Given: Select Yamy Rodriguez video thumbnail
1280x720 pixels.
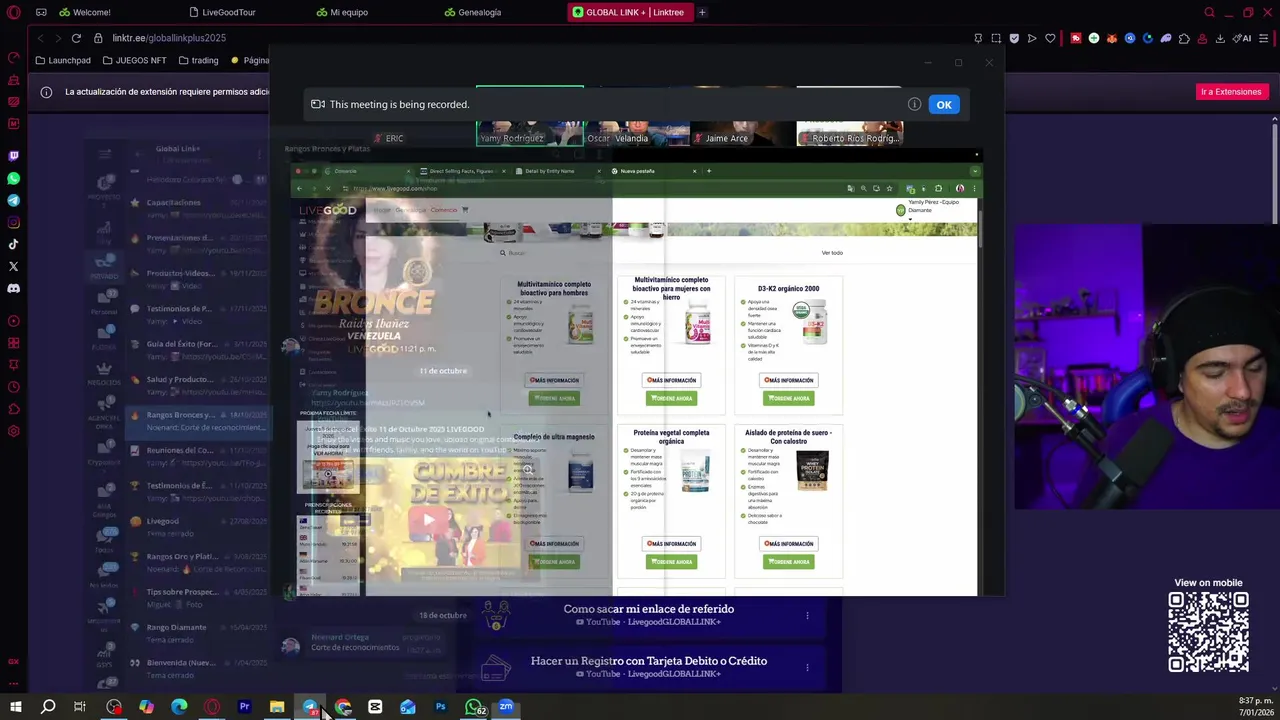Looking at the screenshot, I should [530, 116].
